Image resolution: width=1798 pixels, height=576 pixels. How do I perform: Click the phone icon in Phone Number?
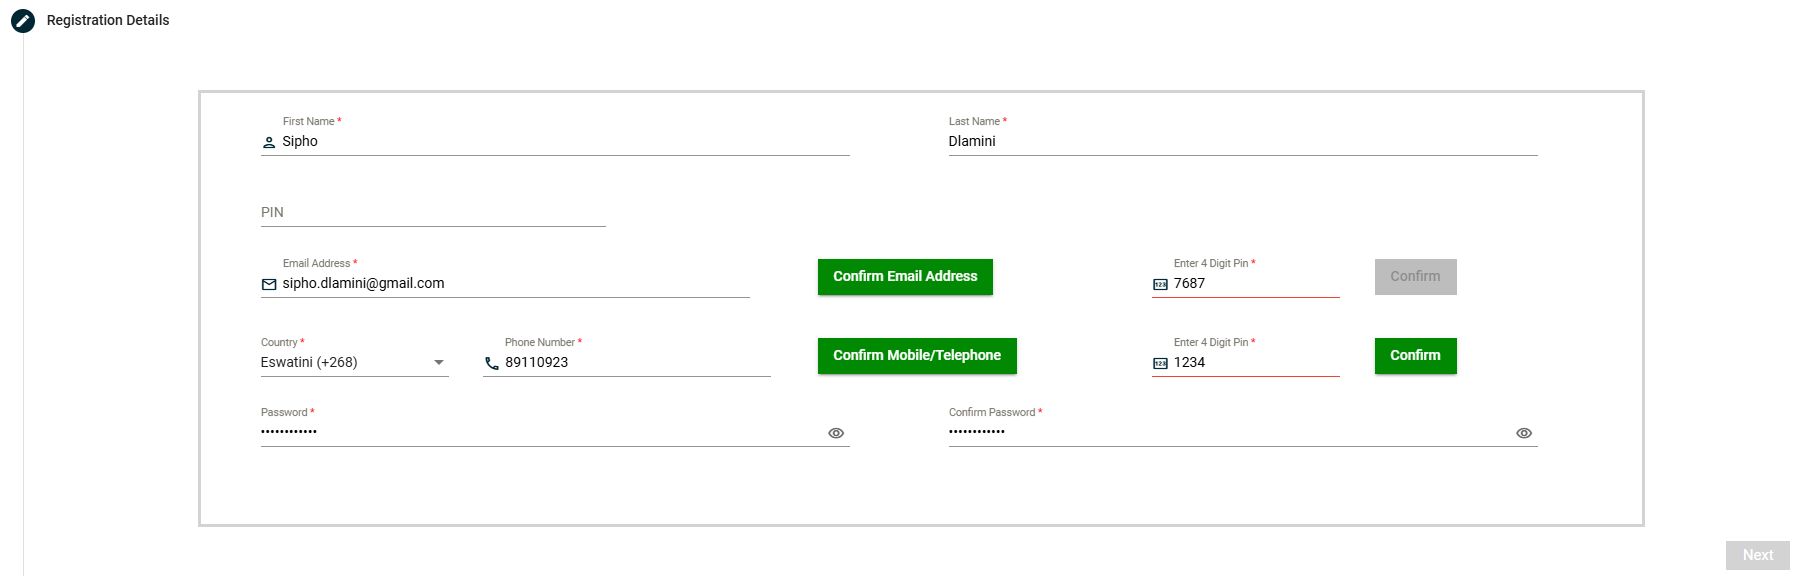tap(492, 364)
